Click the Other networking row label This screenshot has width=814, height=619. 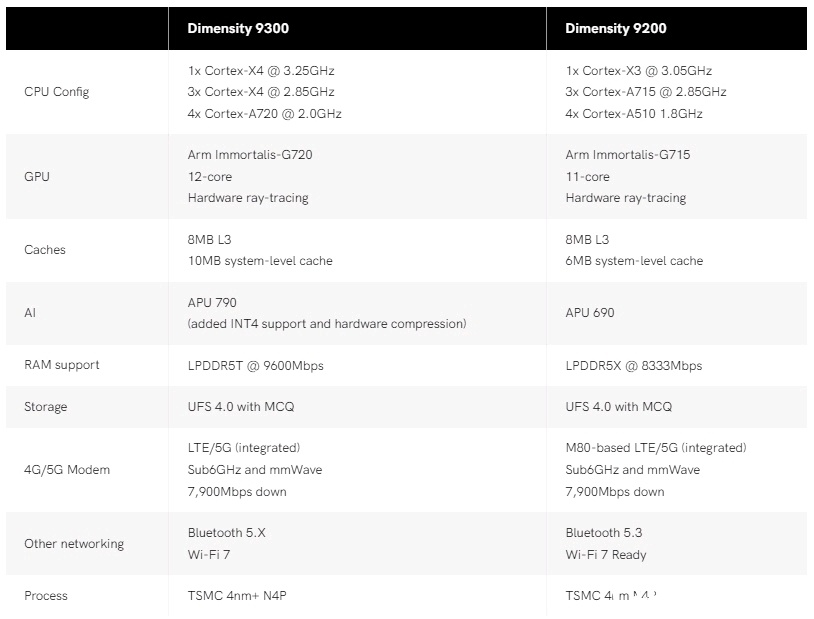74,544
